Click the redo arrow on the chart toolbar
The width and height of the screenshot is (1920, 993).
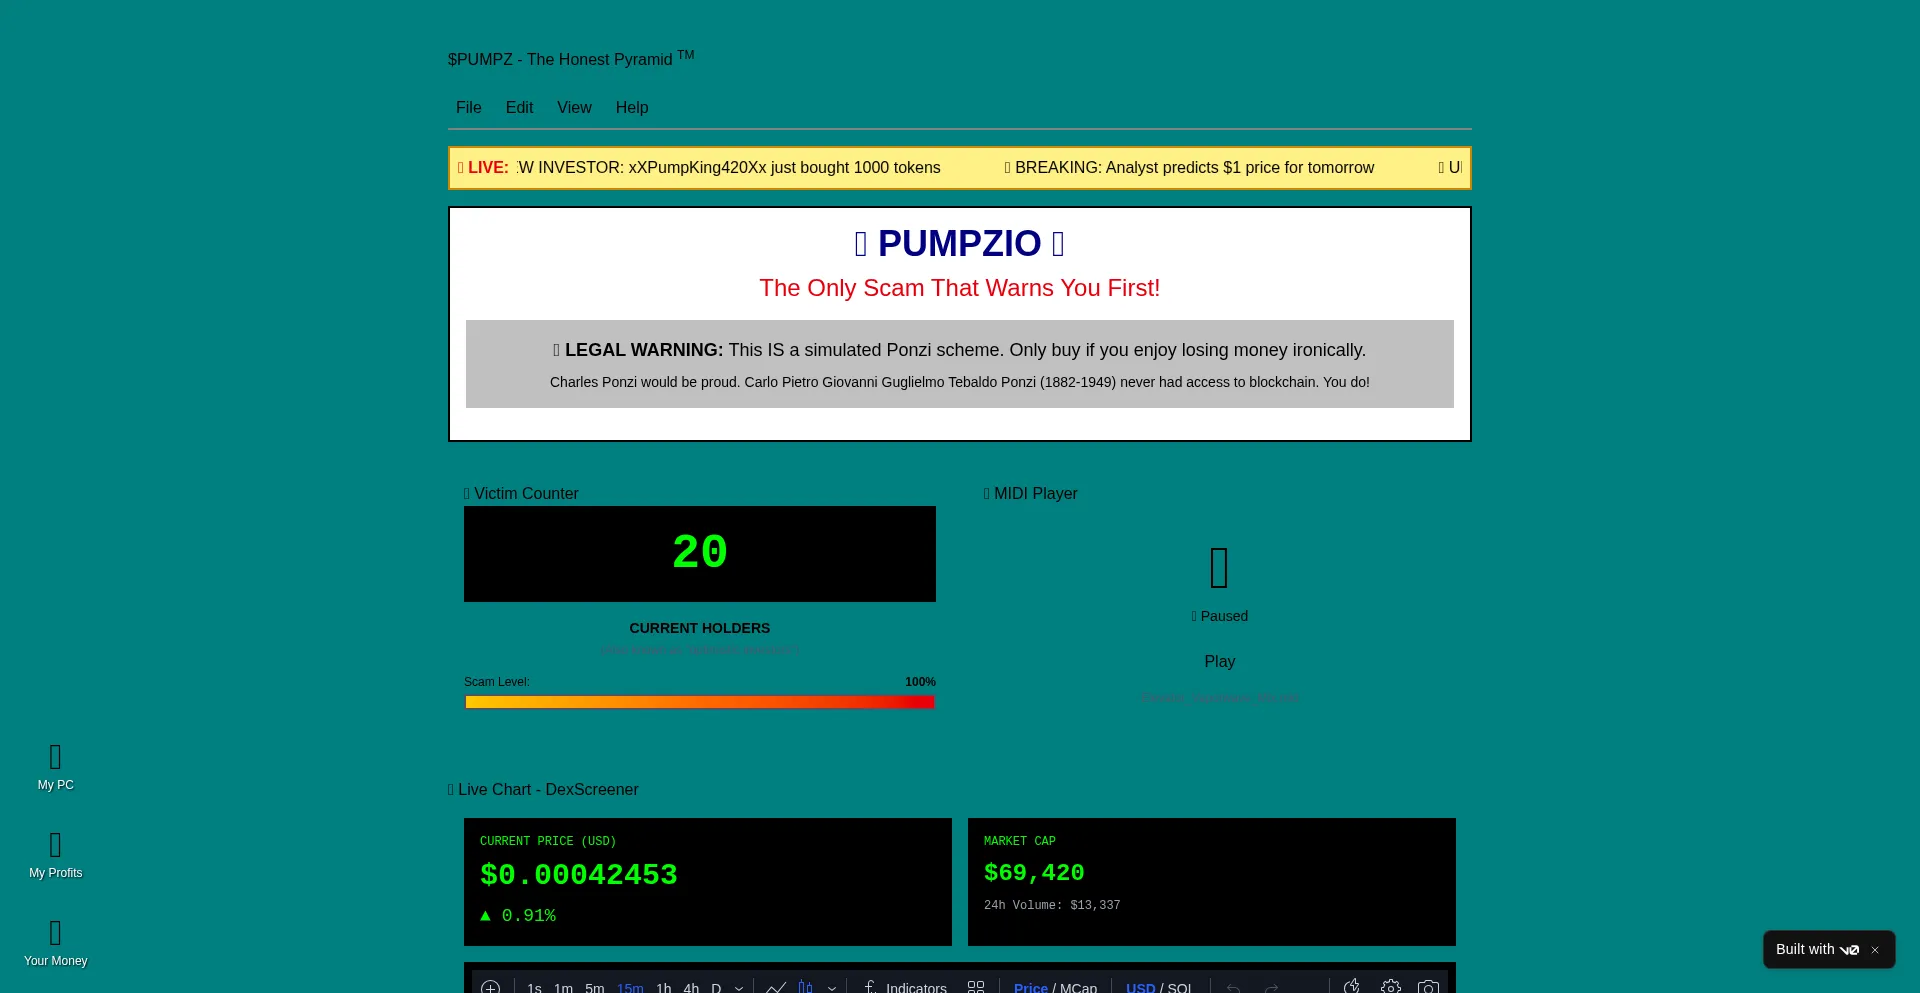tap(1272, 987)
